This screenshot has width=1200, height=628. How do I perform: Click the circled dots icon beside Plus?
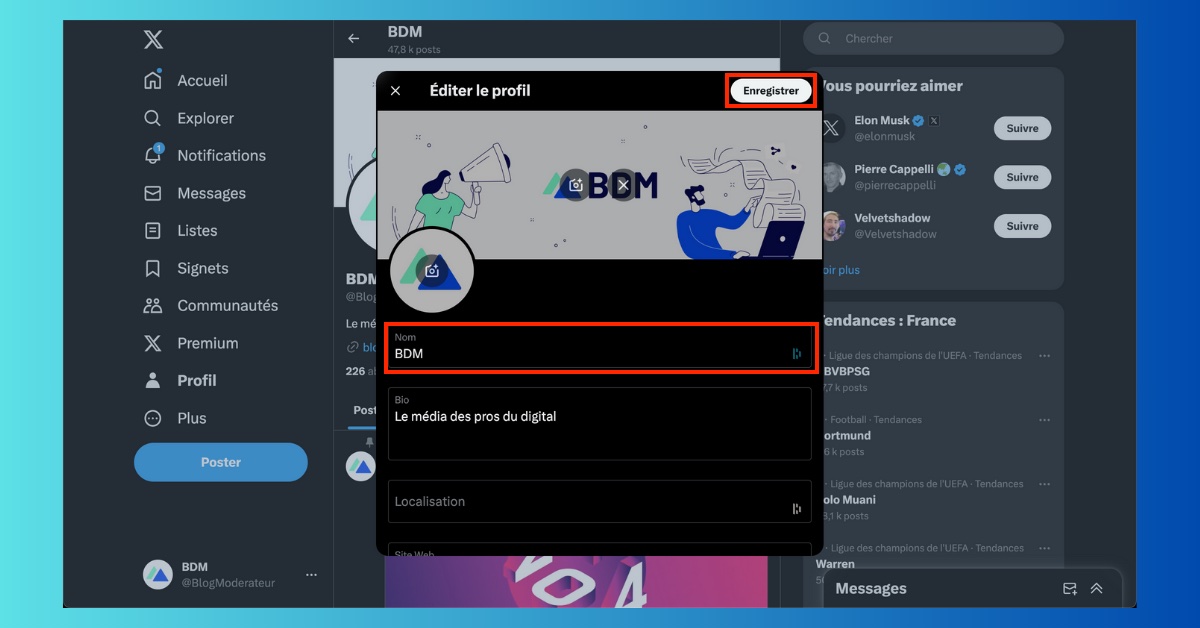153,418
